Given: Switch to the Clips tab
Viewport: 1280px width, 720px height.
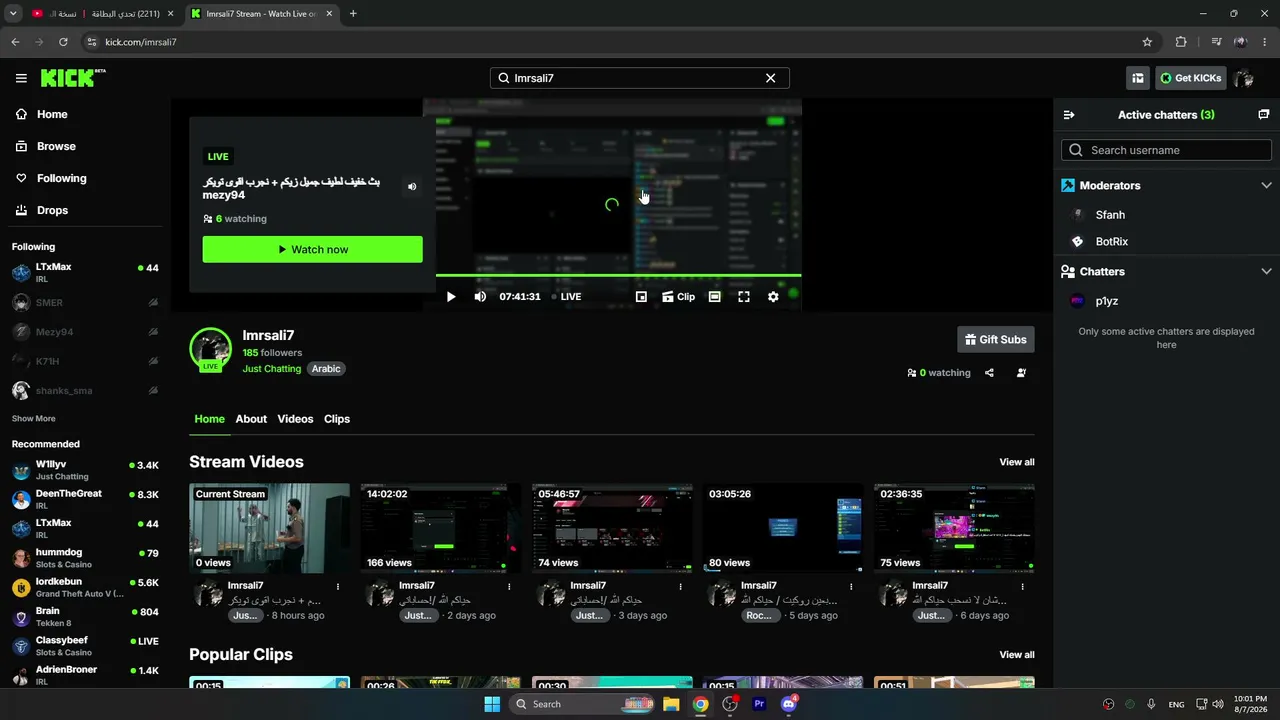Looking at the screenshot, I should click(x=337, y=419).
